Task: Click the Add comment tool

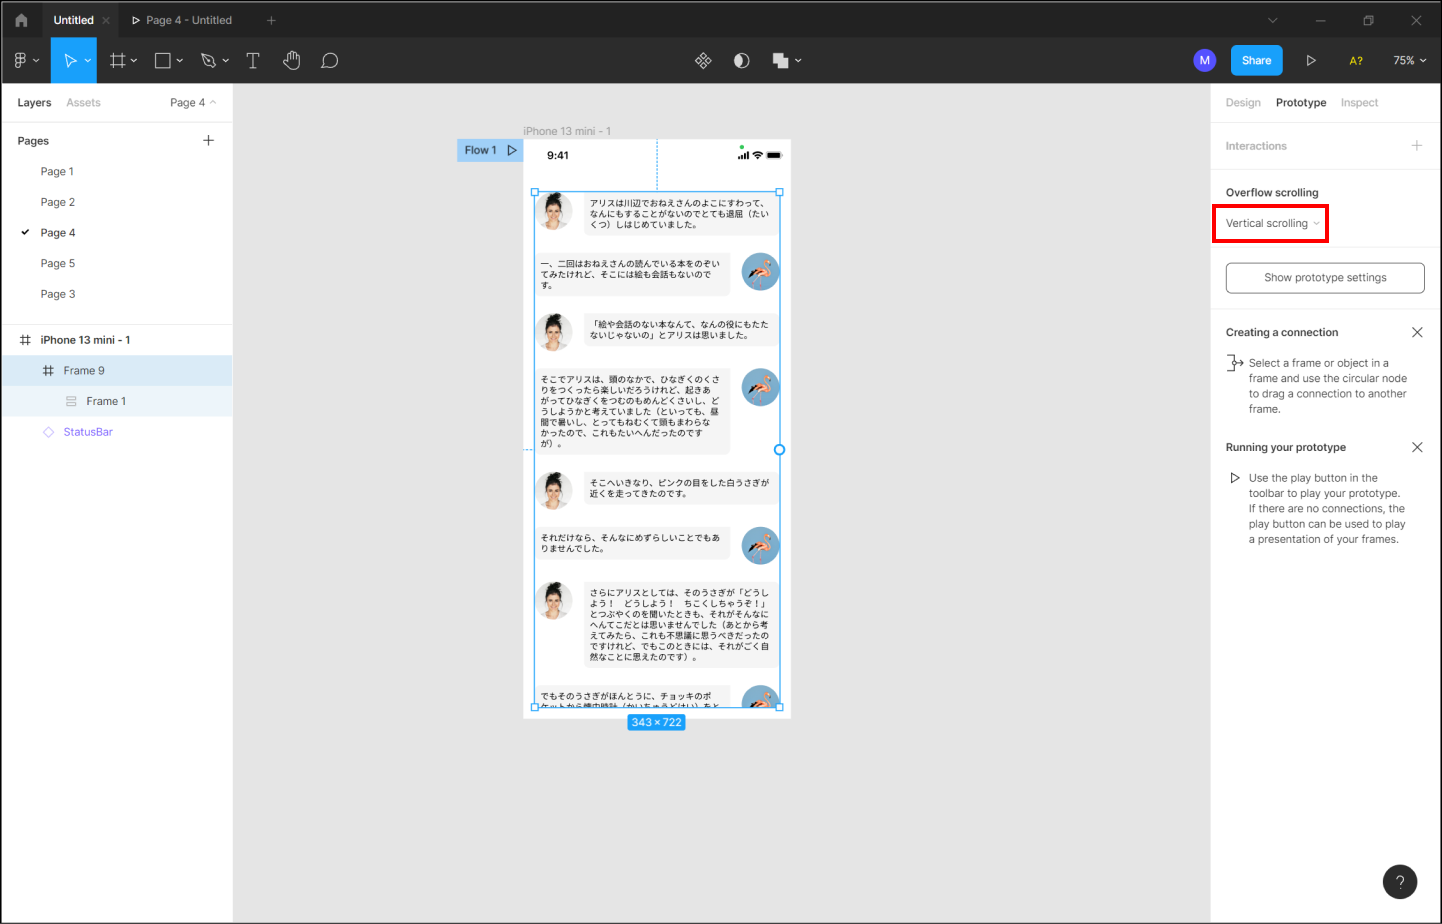Action: point(329,61)
